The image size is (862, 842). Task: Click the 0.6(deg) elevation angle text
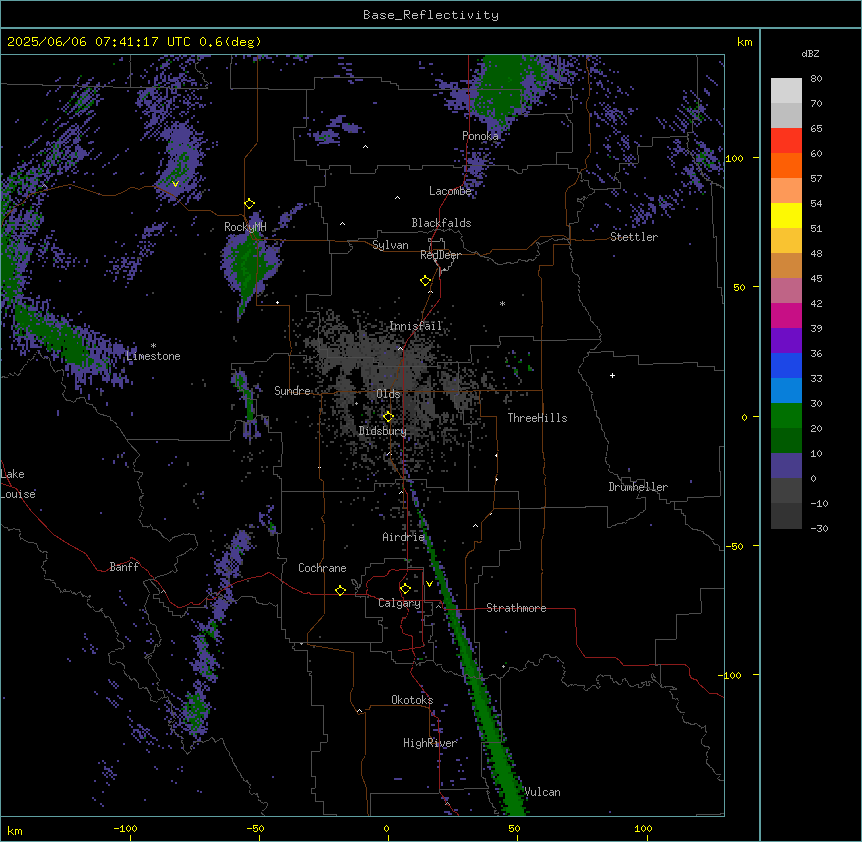tap(230, 42)
